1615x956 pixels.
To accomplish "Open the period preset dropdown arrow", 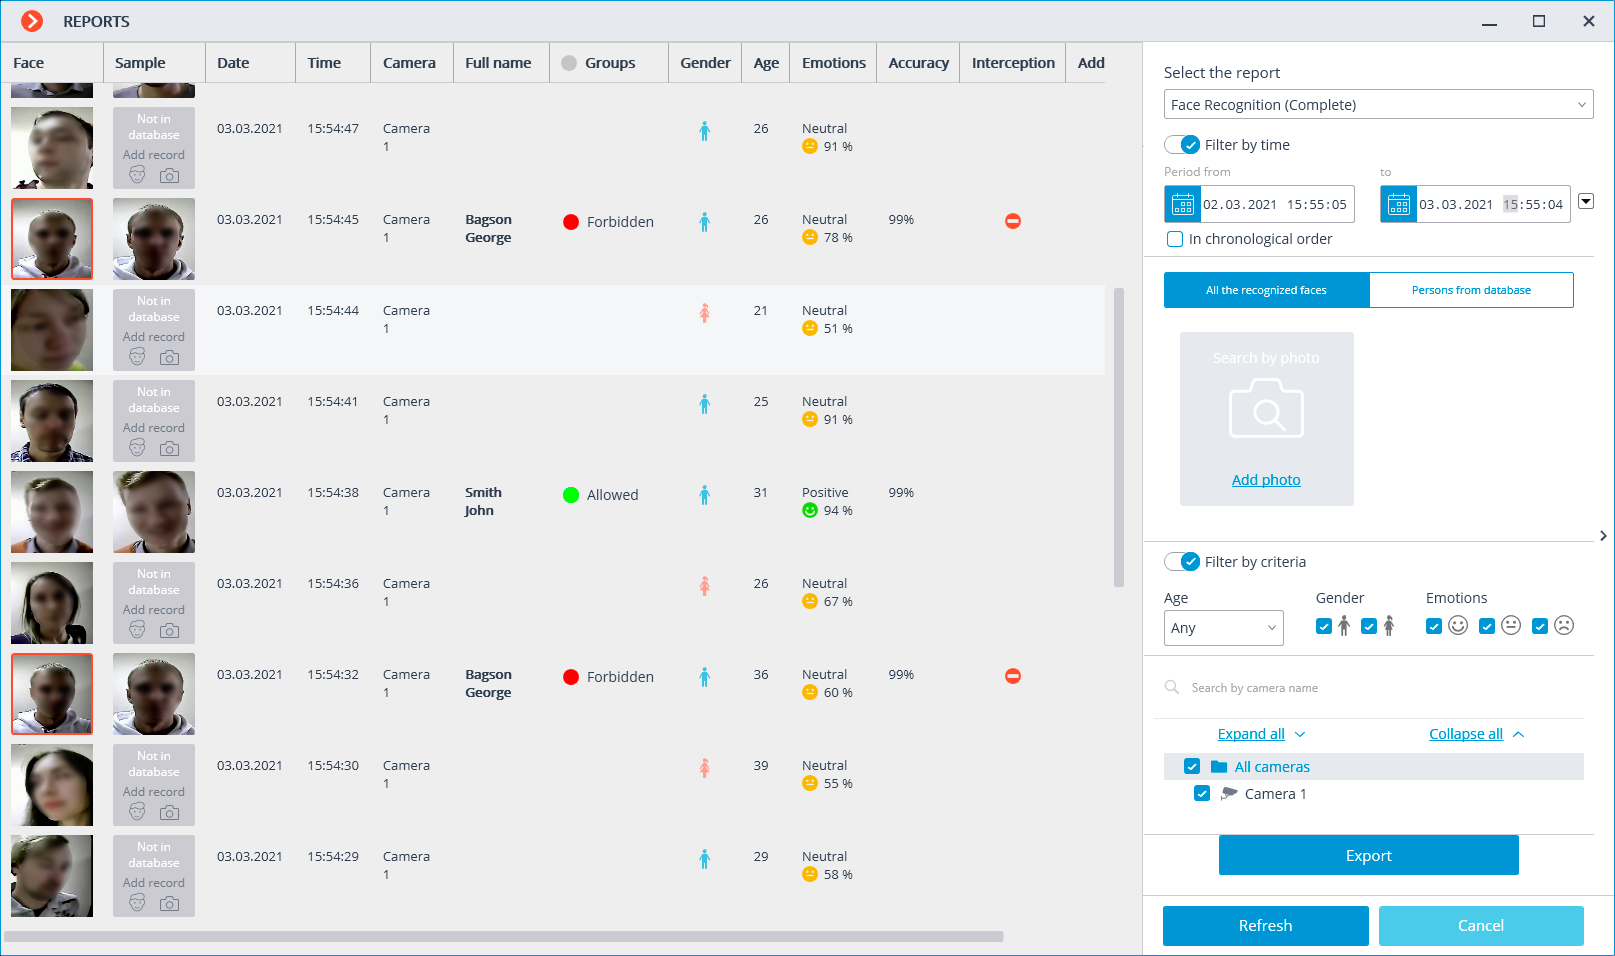I will coord(1586,201).
